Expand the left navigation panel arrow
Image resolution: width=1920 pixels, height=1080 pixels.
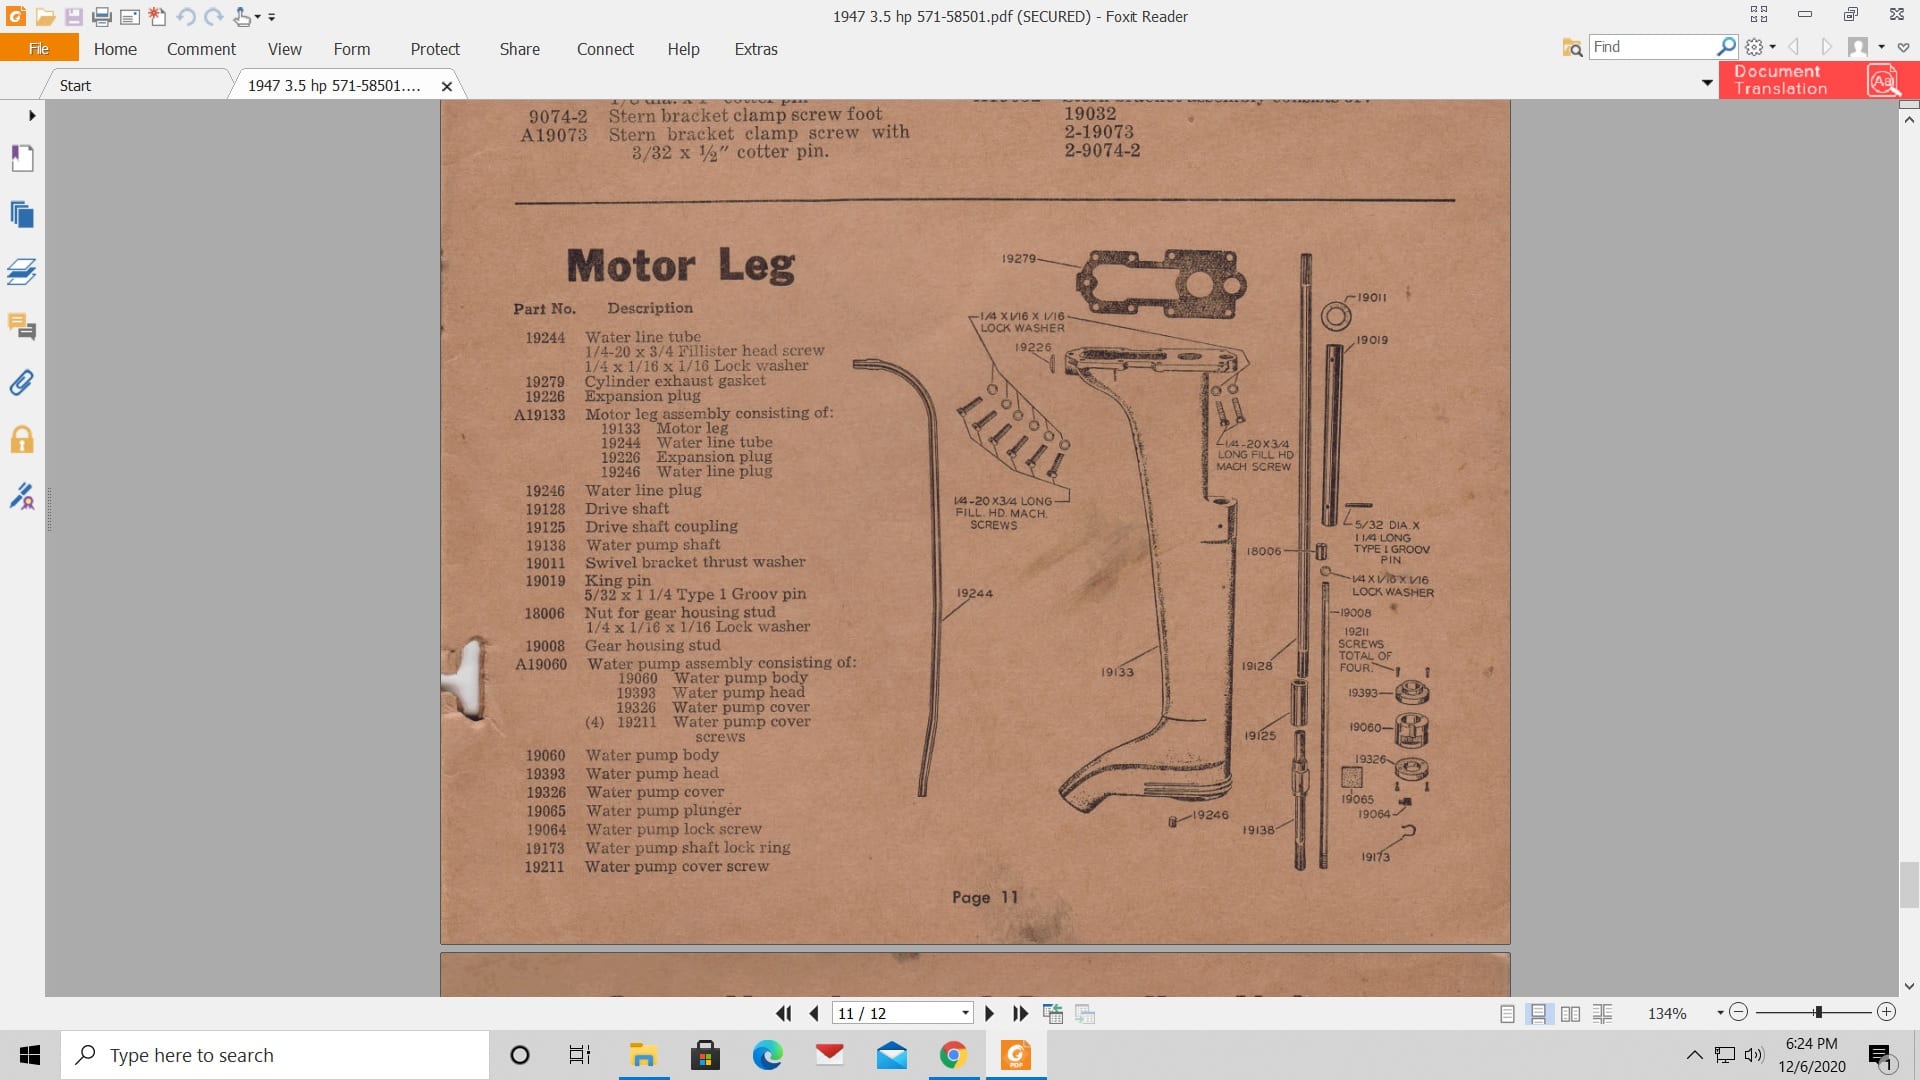32,115
